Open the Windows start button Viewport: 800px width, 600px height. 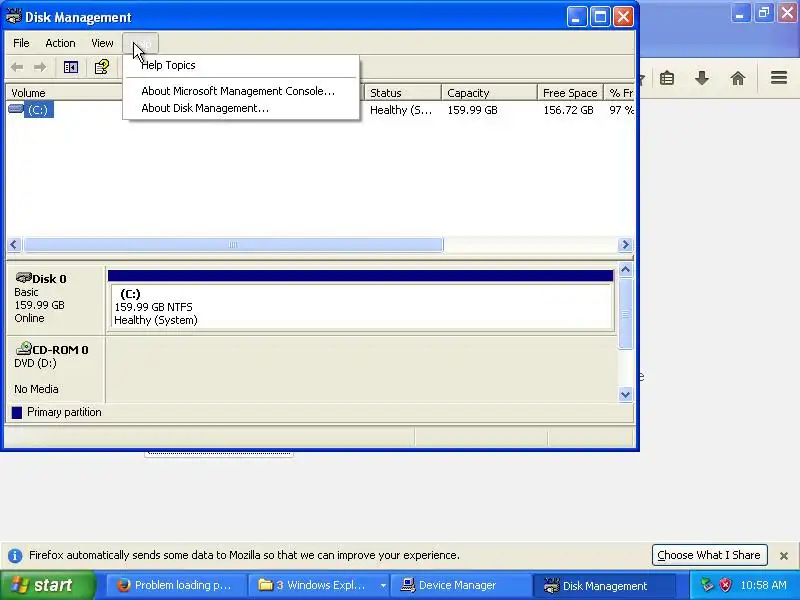point(47,585)
